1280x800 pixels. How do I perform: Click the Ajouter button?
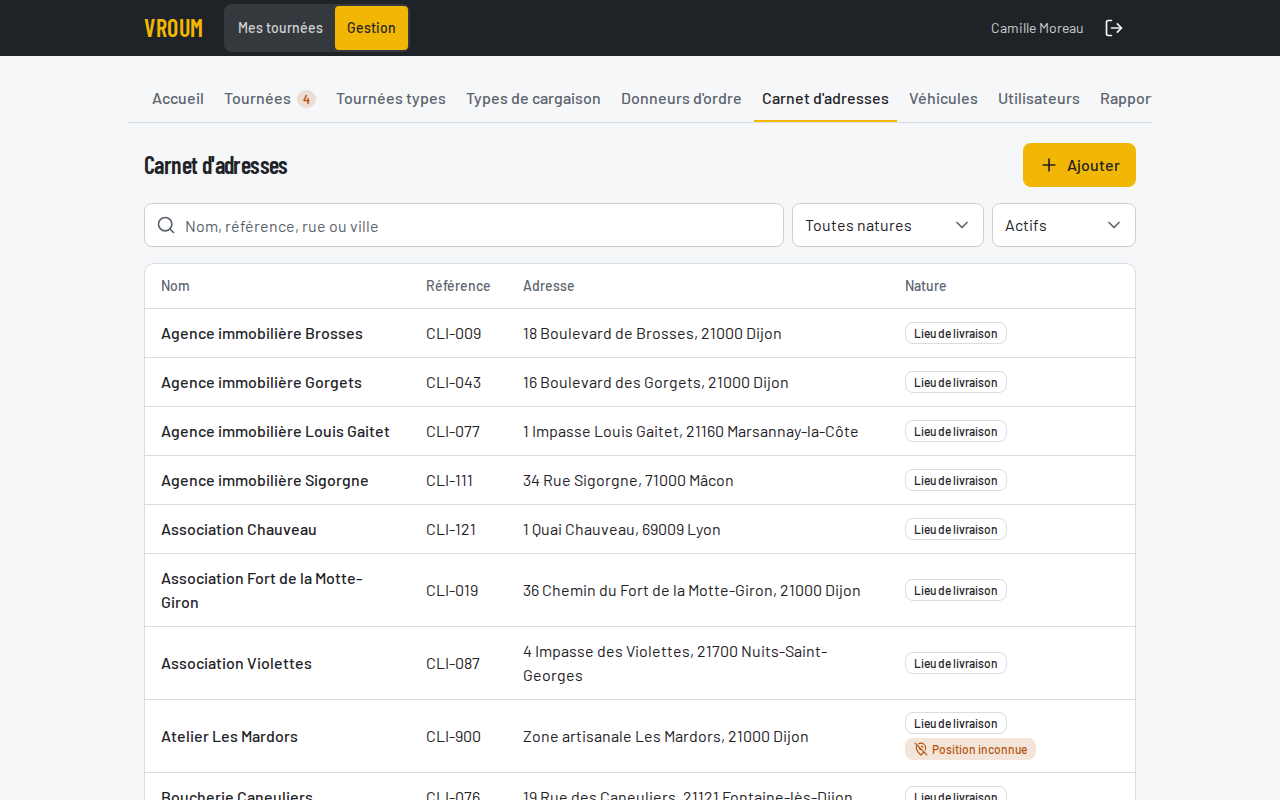(x=1079, y=165)
